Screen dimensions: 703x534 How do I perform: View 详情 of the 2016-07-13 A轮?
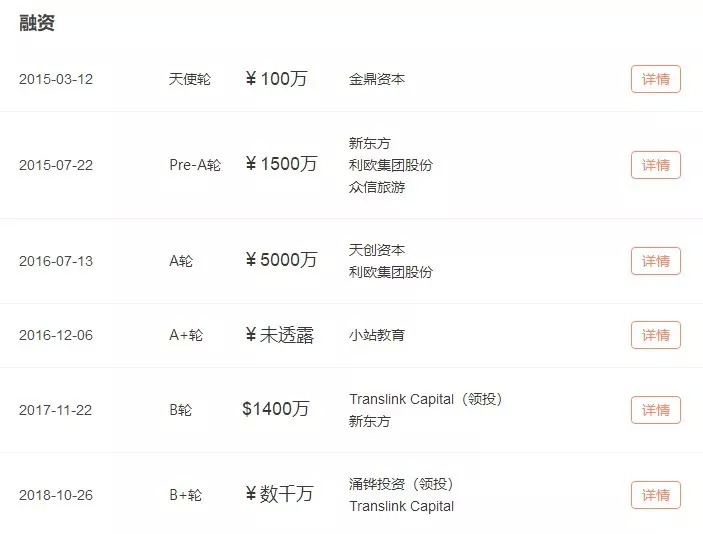click(655, 261)
